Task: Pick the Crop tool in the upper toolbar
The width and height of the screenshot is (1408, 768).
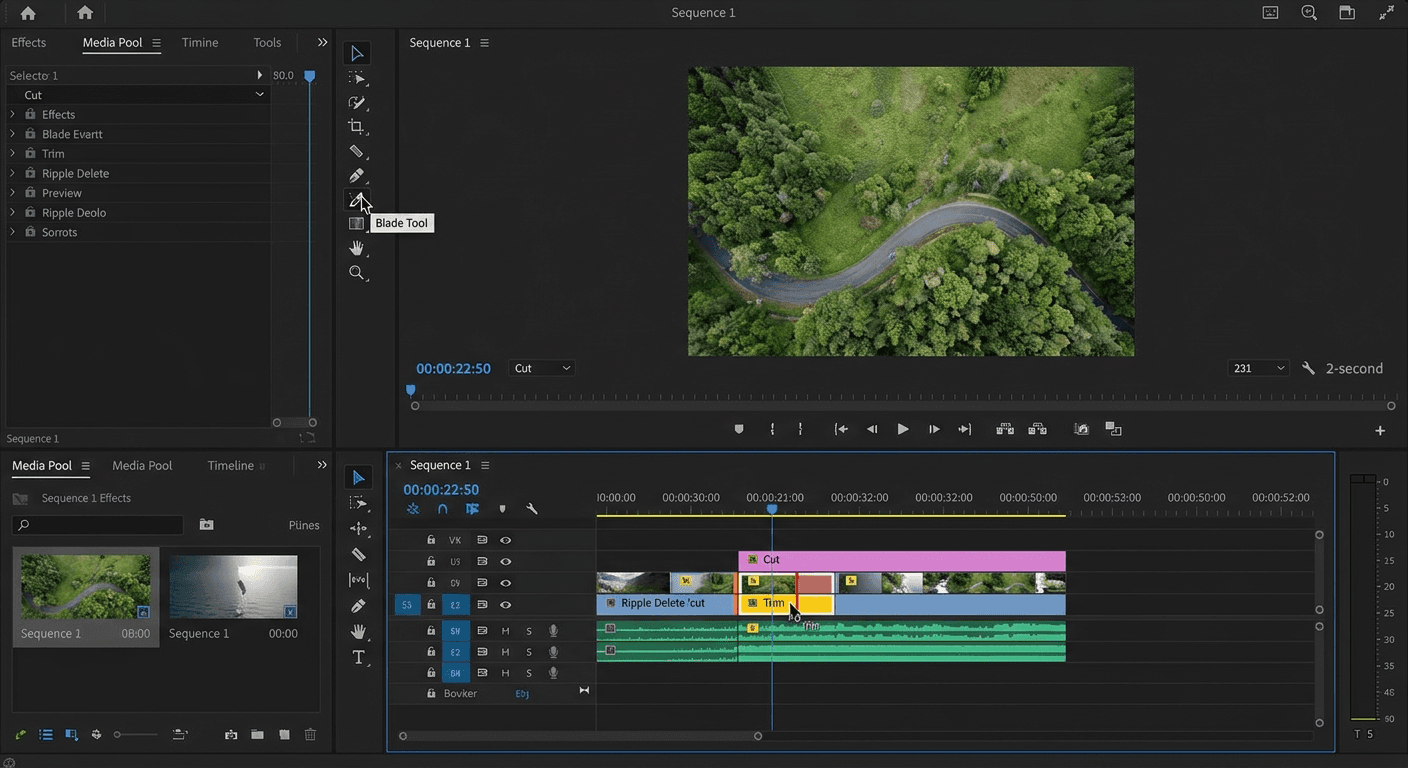Action: pos(356,127)
